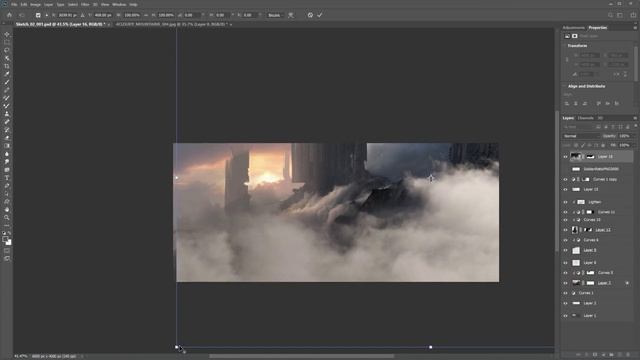Open the workspace switcher icon

[x=620, y=15]
